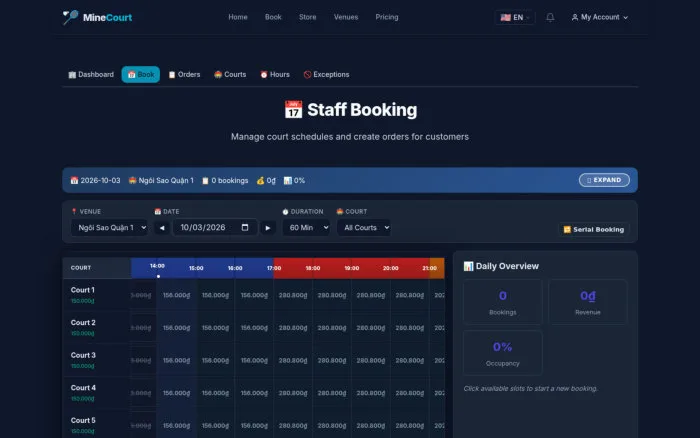Open the All Courts dropdown
The height and width of the screenshot is (438, 700).
click(364, 228)
